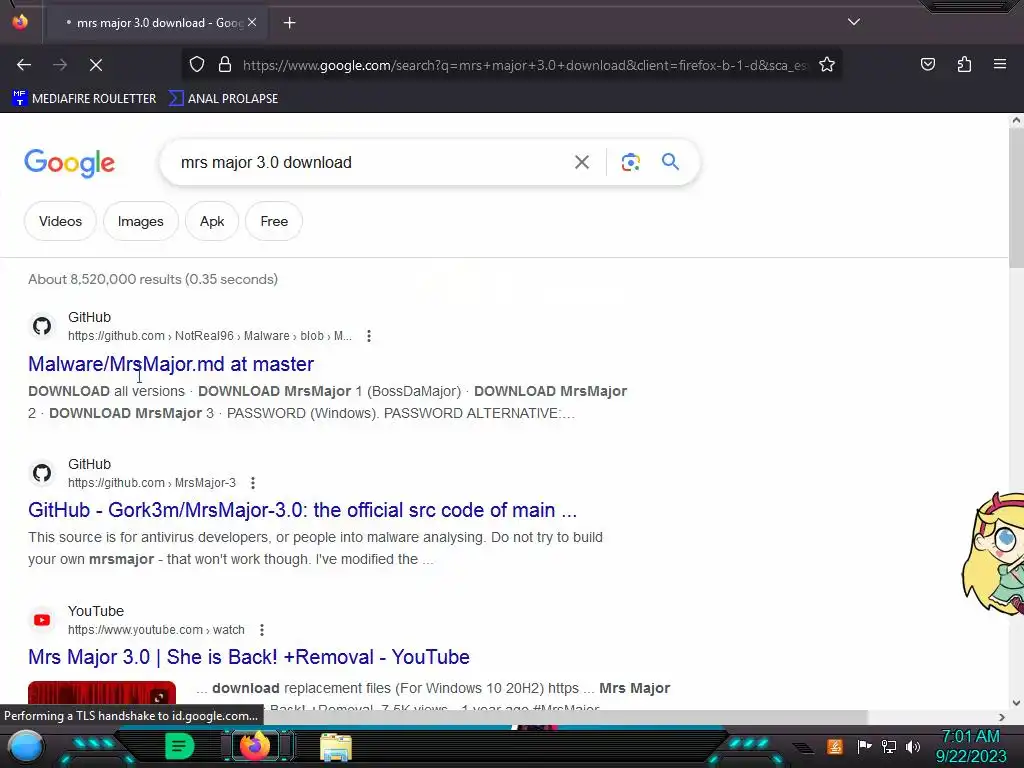The height and width of the screenshot is (768, 1024).
Task: Click the Google logo
Action: tap(69, 163)
